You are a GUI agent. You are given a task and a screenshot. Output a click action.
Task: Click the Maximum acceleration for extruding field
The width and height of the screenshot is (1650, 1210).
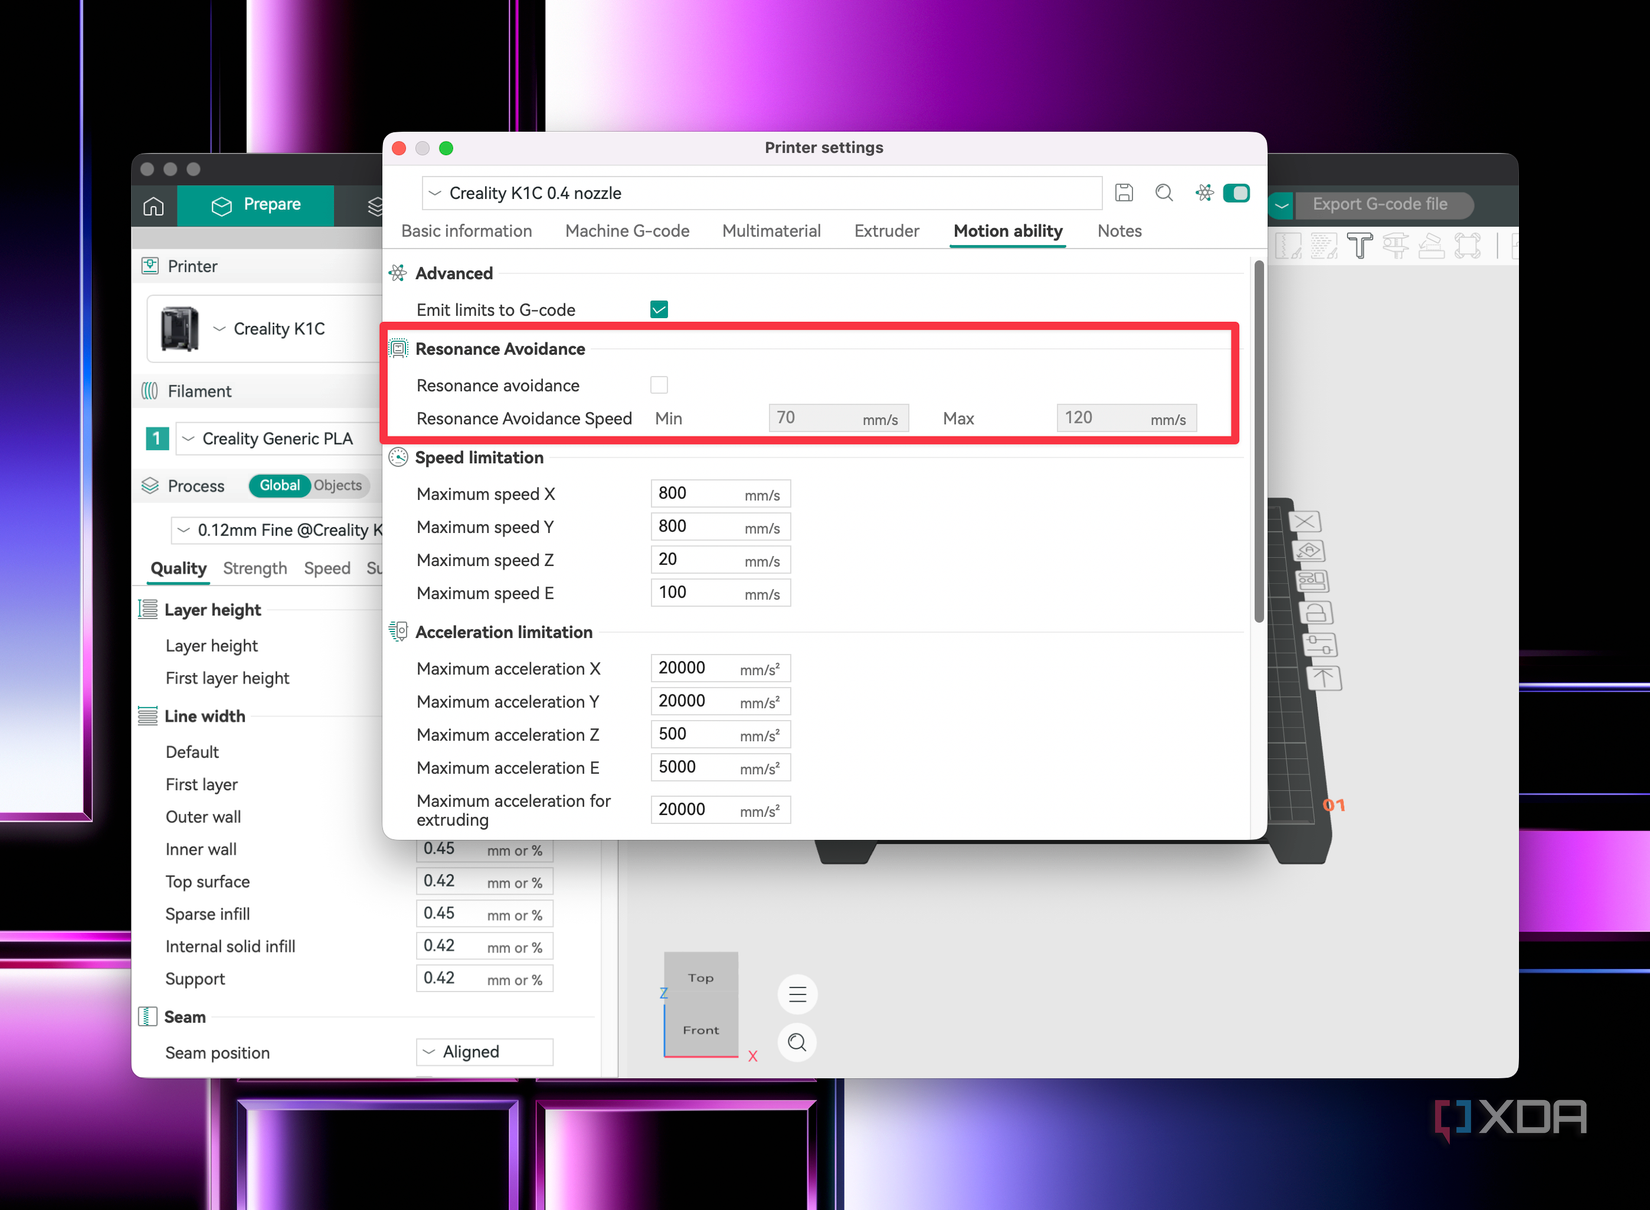(x=721, y=810)
